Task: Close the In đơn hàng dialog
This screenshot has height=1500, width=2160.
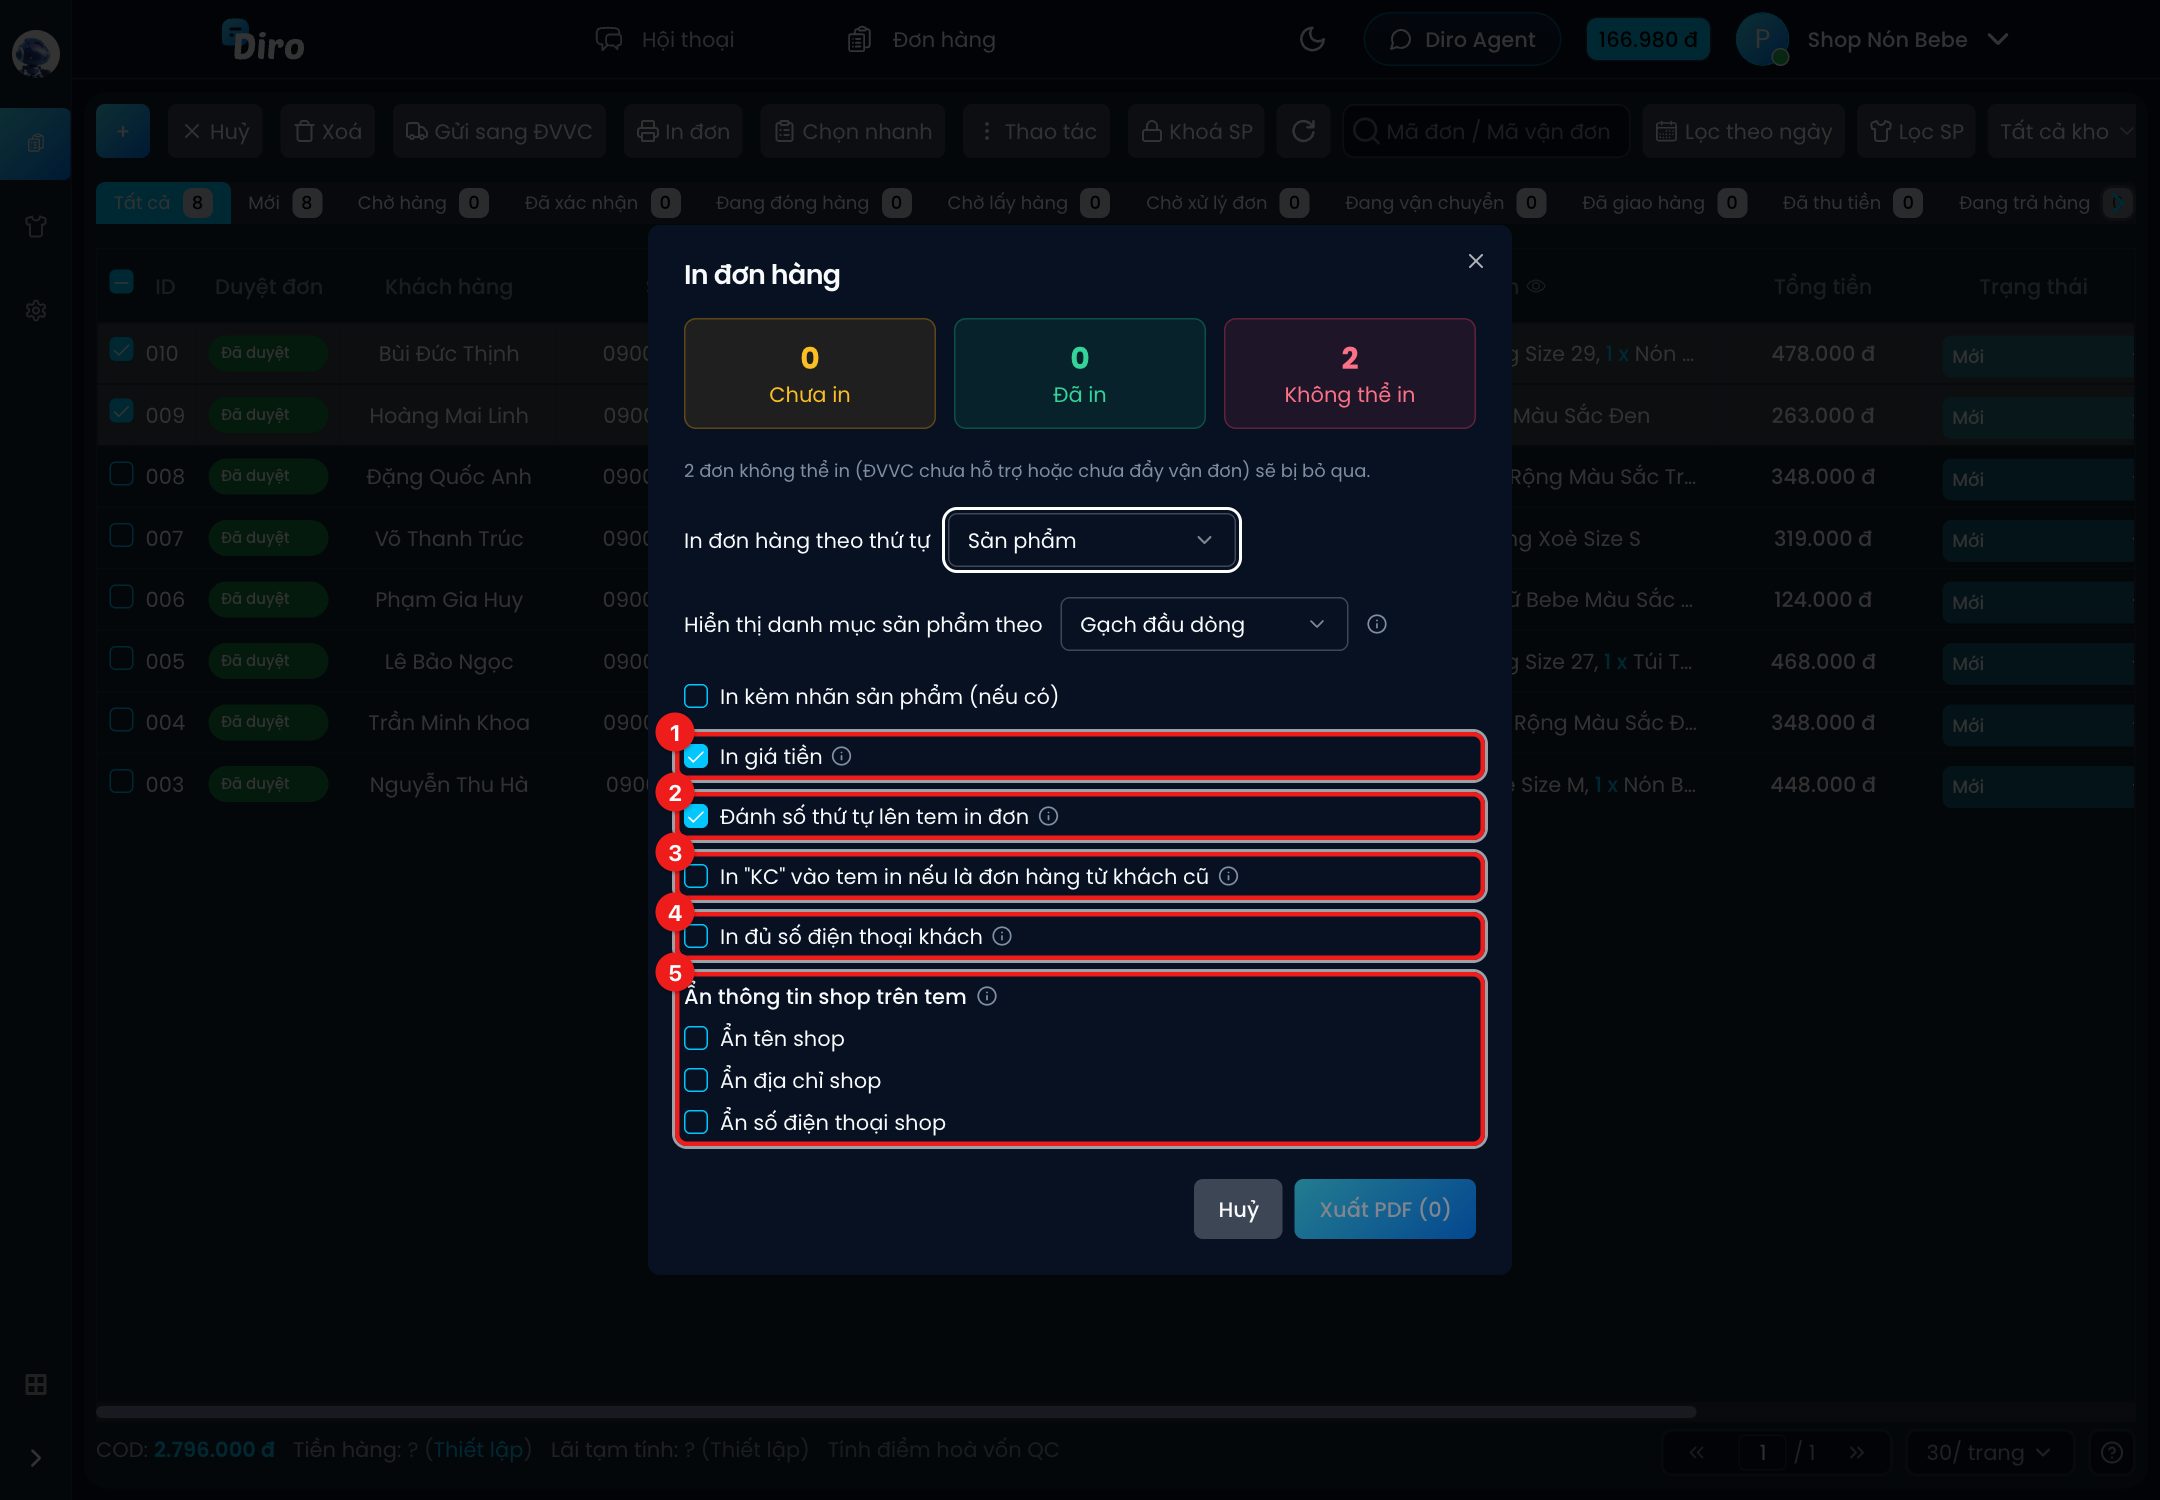Action: pos(1475,261)
